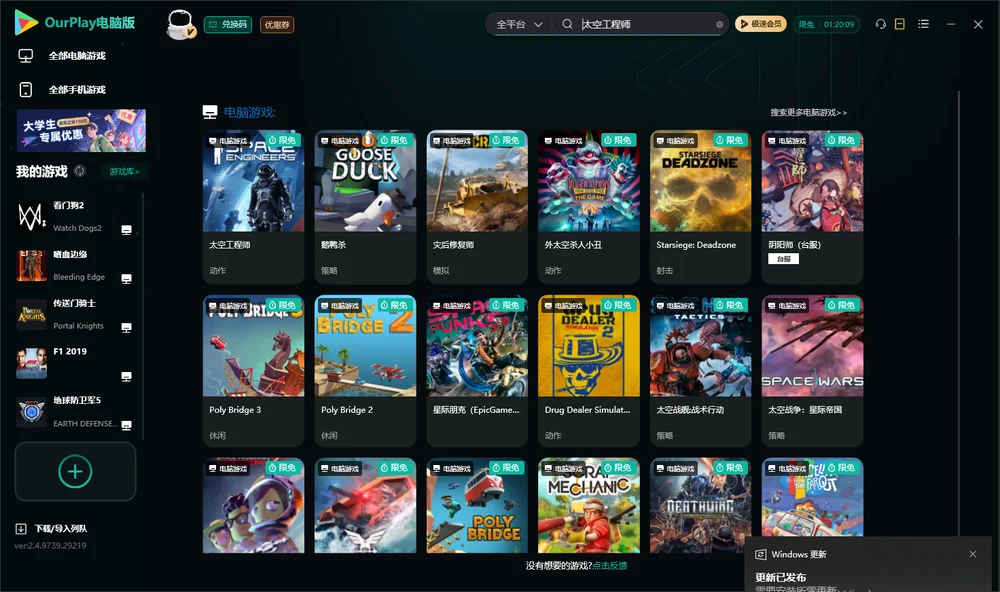Click the F1 2019 game icon
The height and width of the screenshot is (592, 1000).
coord(31,363)
